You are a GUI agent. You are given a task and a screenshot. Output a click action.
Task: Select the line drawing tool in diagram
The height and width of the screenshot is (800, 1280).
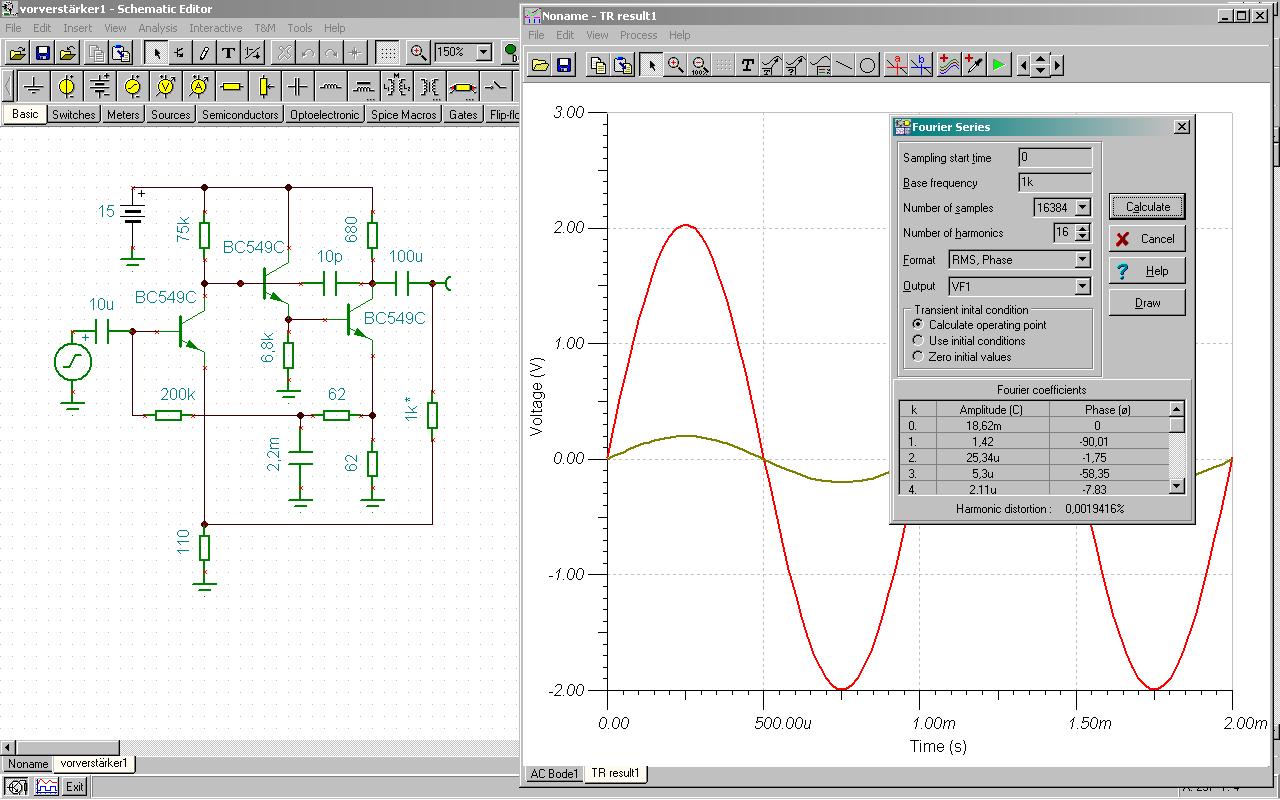pos(844,66)
